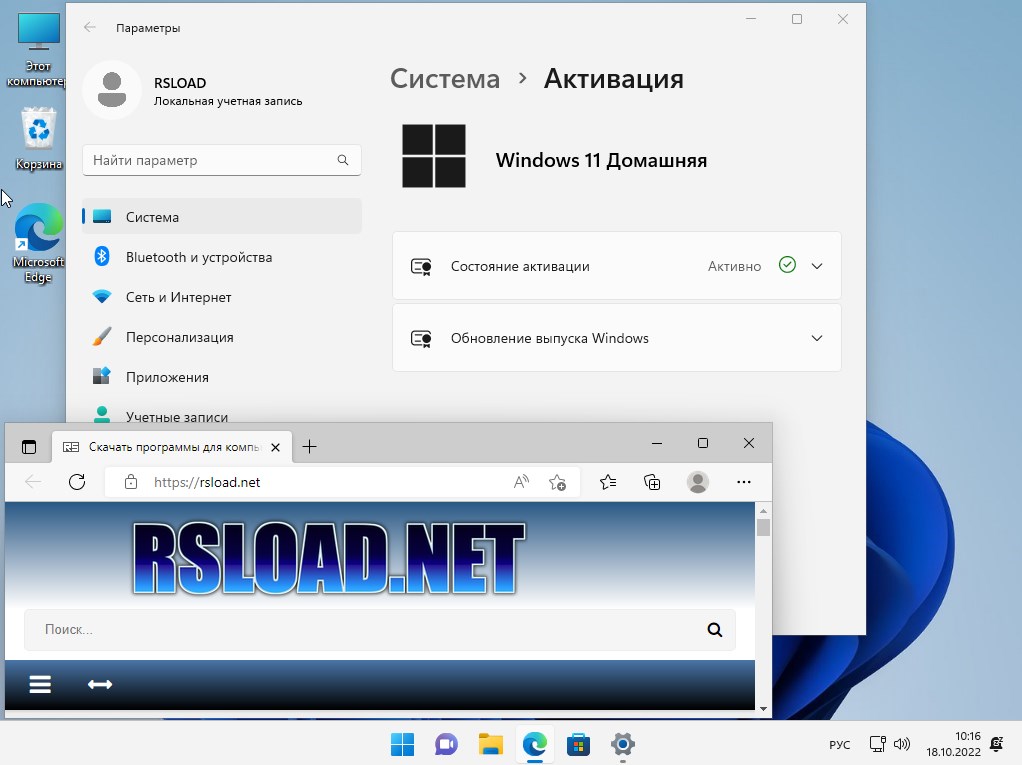The height and width of the screenshot is (765, 1022).
Task: Select the Скачать программы browser tab
Action: click(x=173, y=447)
